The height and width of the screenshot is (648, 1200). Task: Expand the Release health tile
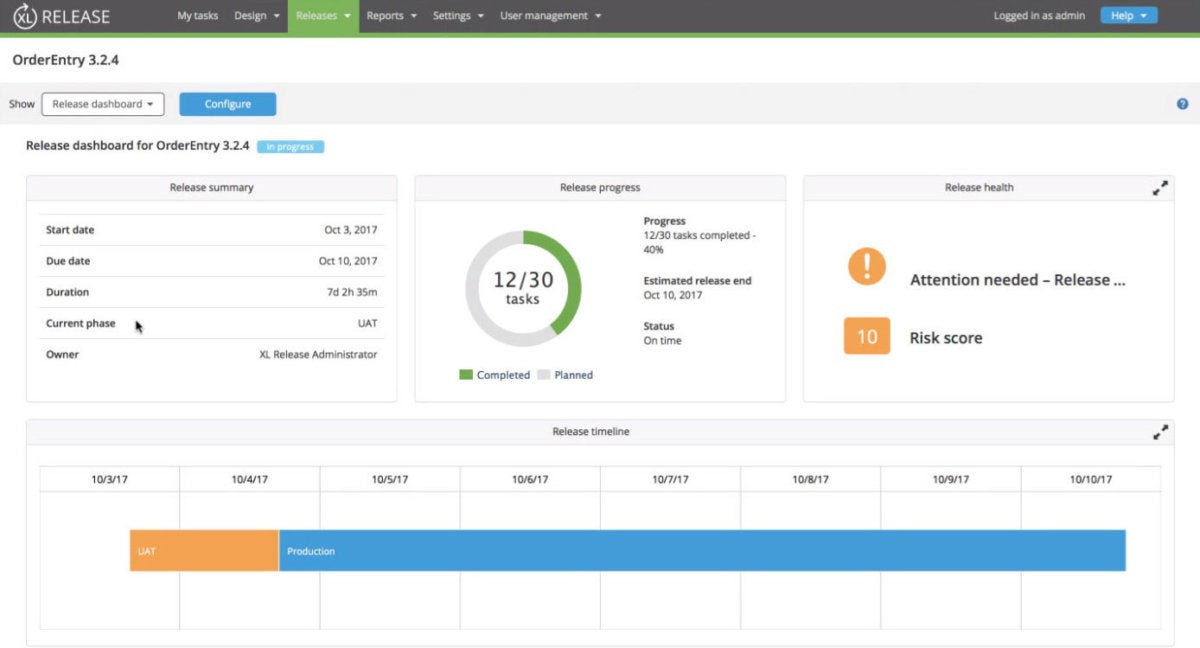pyautogui.click(x=1160, y=188)
